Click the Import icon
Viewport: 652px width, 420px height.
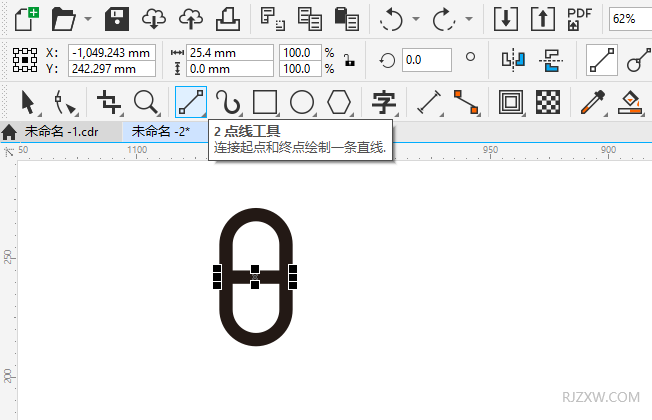coord(506,19)
